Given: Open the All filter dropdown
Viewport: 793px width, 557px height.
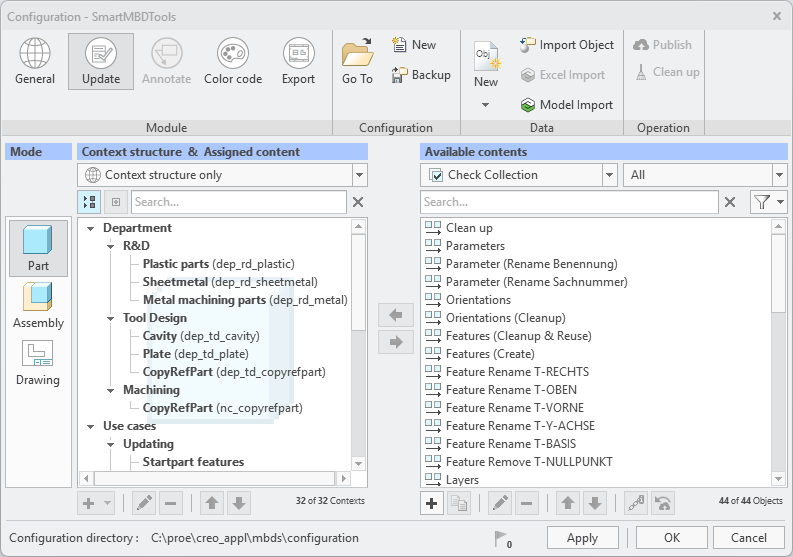Looking at the screenshot, I should coord(779,175).
